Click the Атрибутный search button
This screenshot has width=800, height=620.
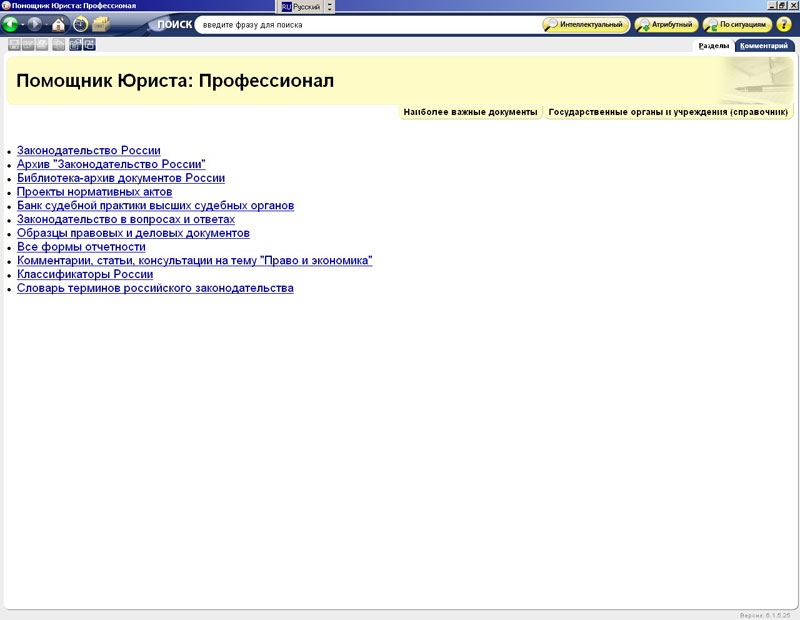666,24
